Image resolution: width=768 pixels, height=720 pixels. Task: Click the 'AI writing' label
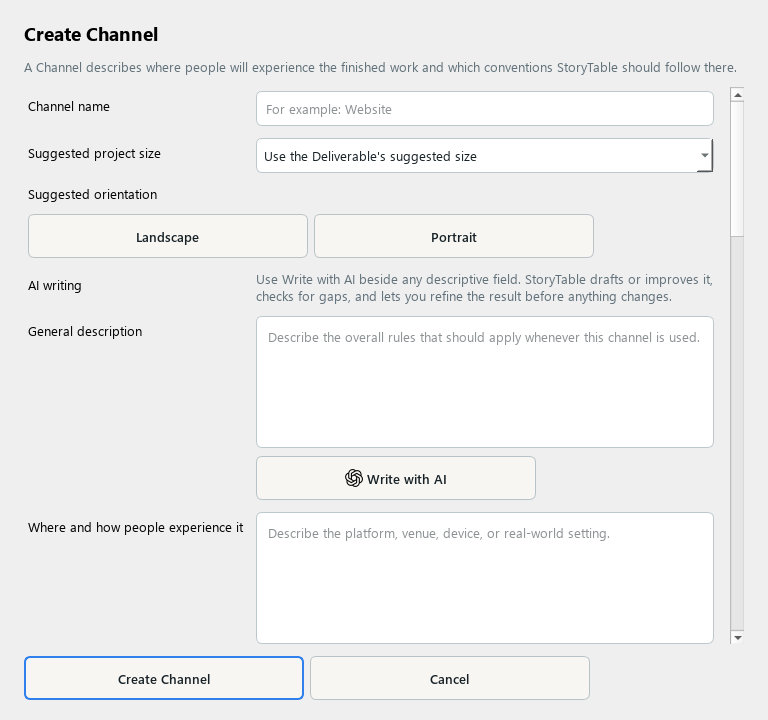pyautogui.click(x=55, y=286)
